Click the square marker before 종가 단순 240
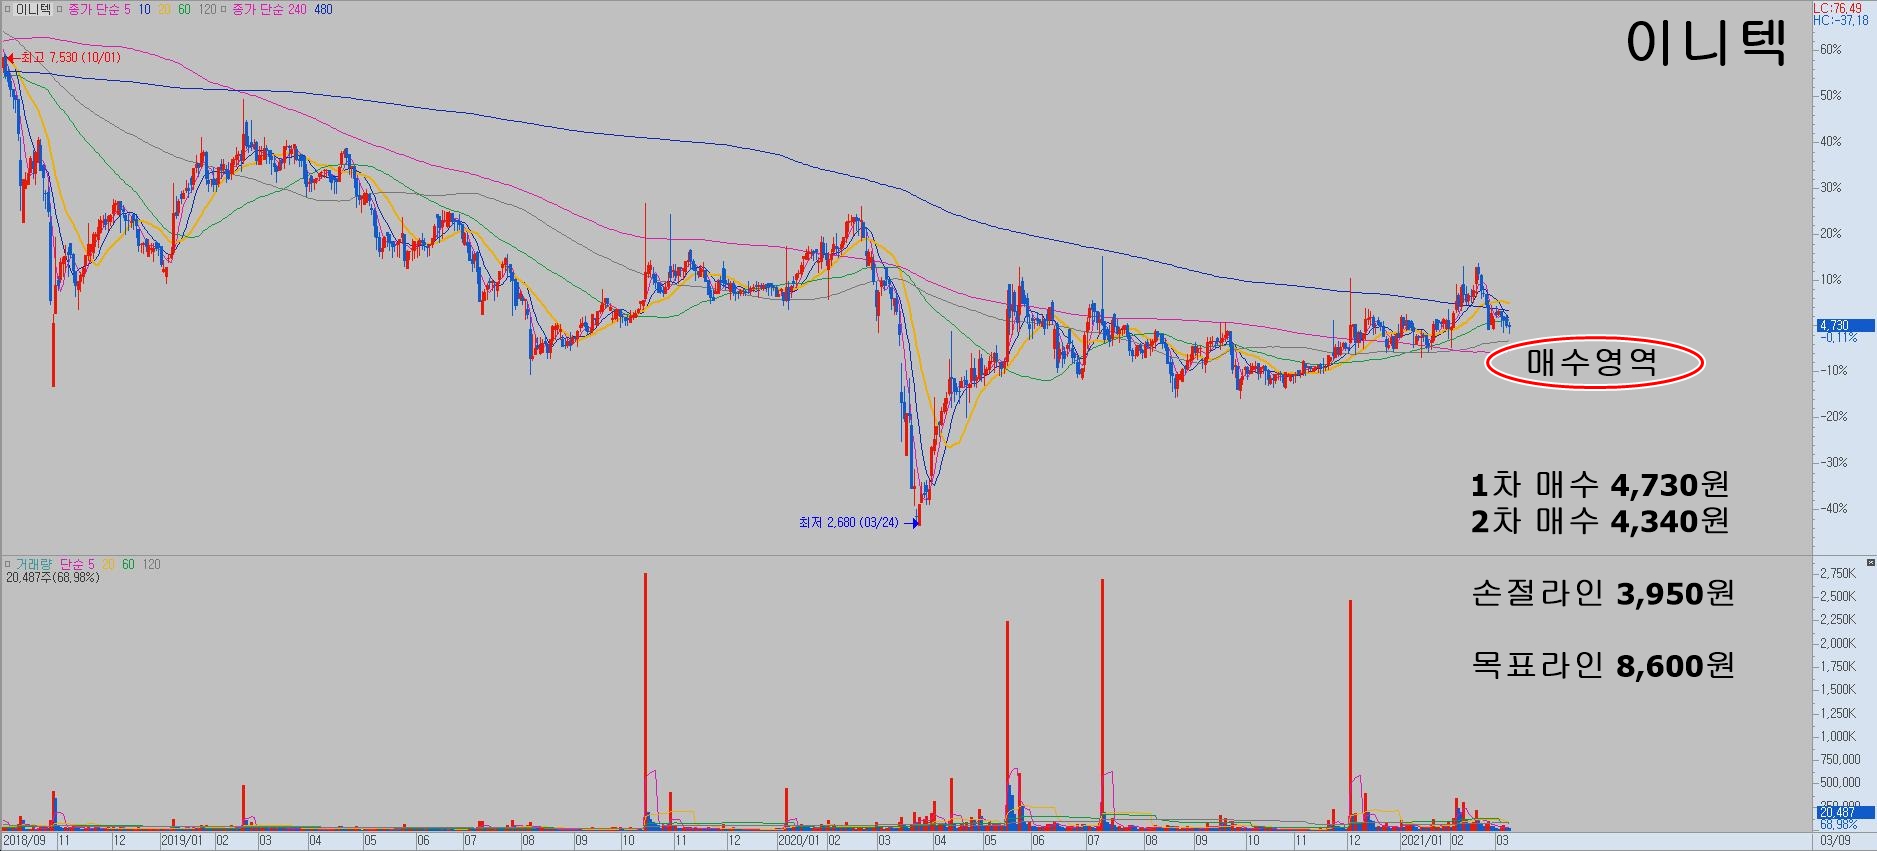Viewport: 1877px width, 851px height. [224, 9]
